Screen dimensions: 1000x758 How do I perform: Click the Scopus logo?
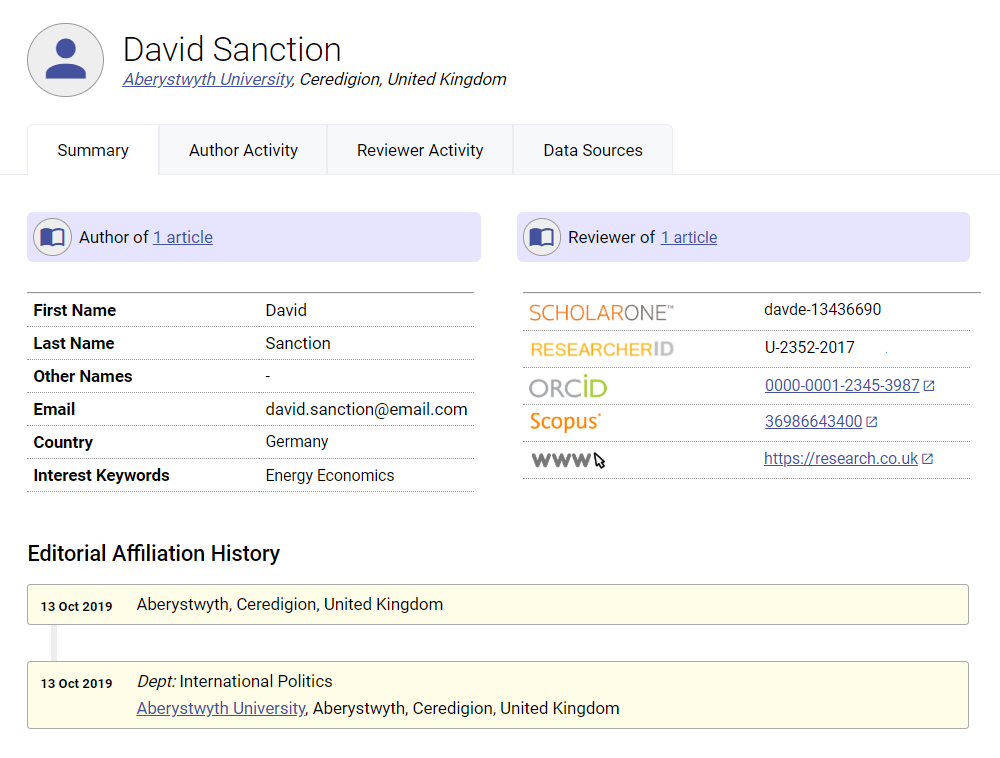coord(565,422)
